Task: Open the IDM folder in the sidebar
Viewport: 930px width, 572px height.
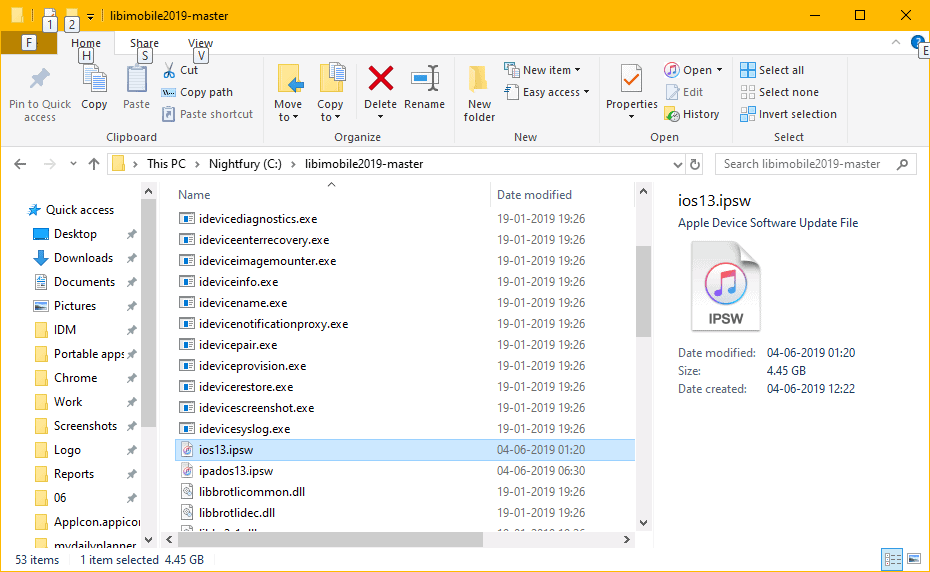Action: point(65,329)
